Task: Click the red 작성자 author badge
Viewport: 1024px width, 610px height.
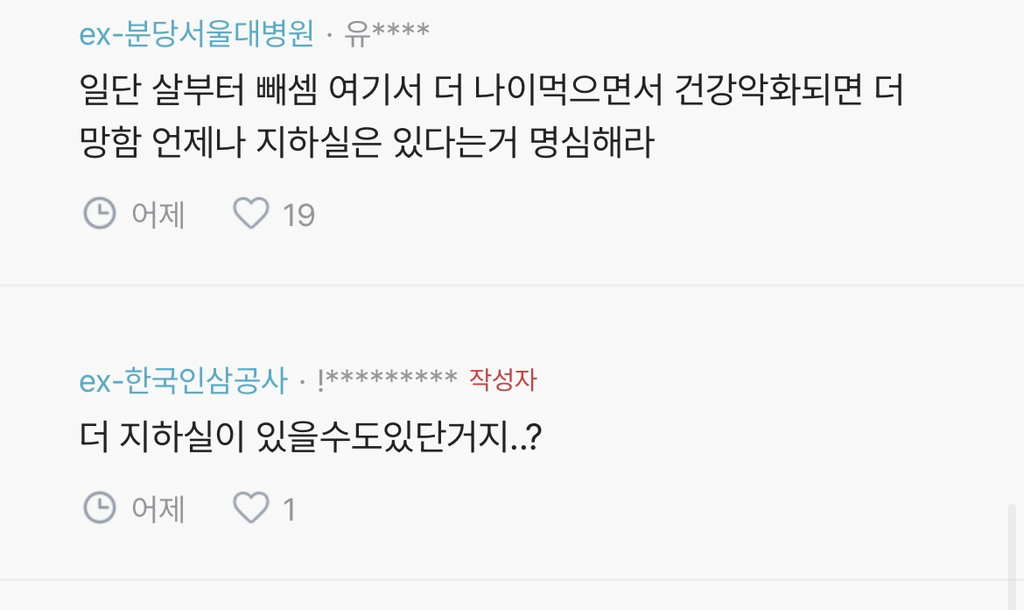Action: [x=503, y=380]
